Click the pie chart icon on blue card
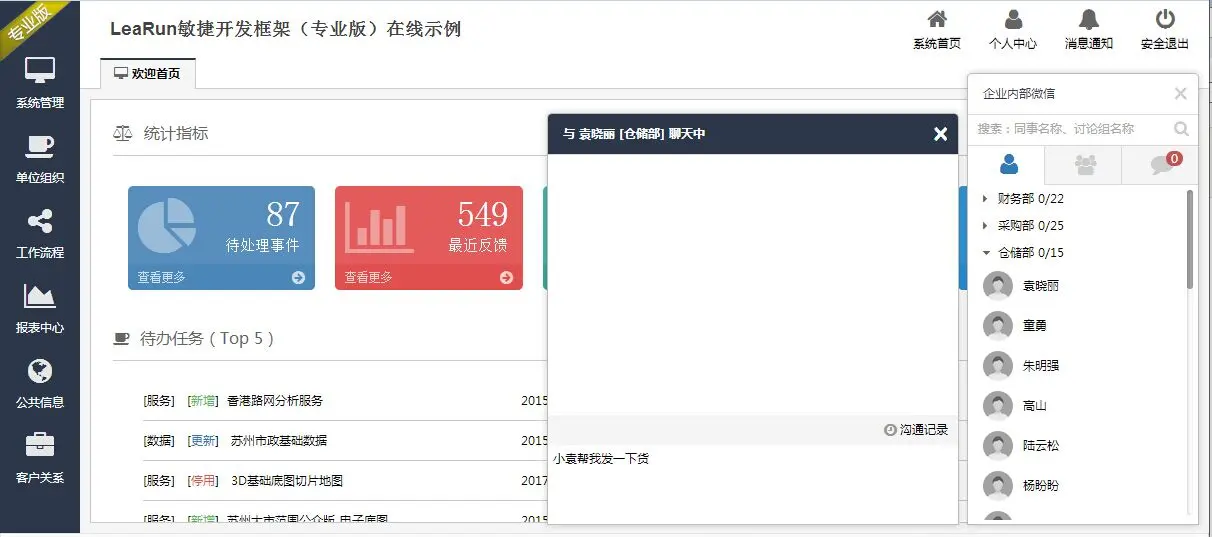 166,225
